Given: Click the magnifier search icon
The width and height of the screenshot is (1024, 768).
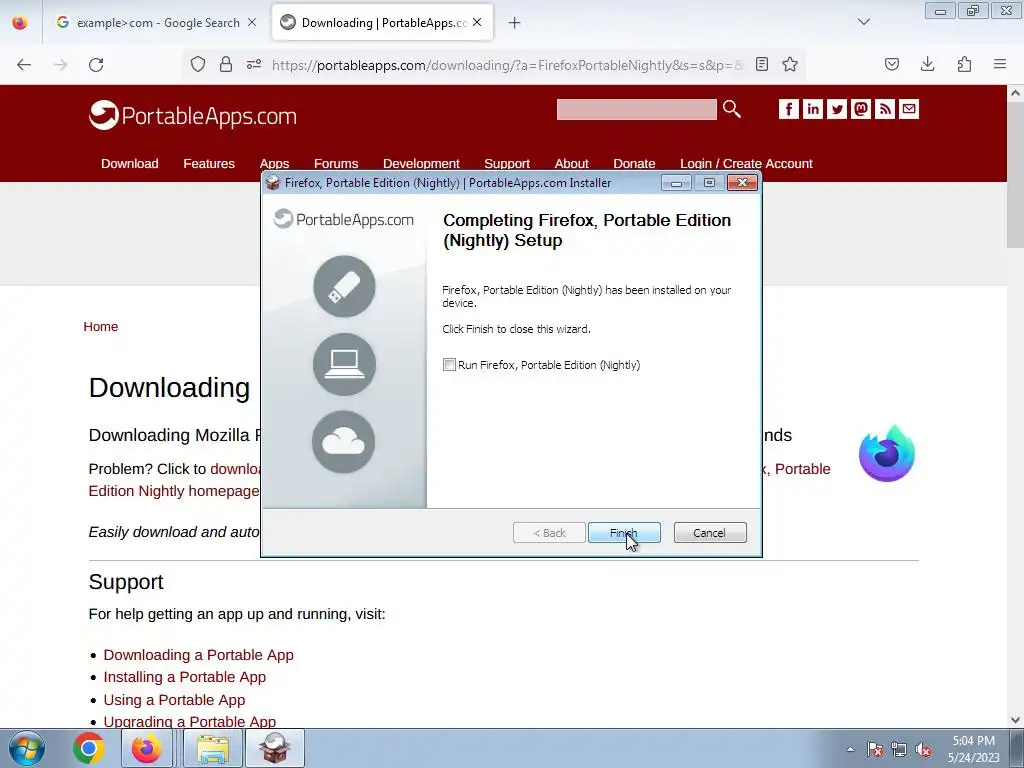Looking at the screenshot, I should pos(731,109).
